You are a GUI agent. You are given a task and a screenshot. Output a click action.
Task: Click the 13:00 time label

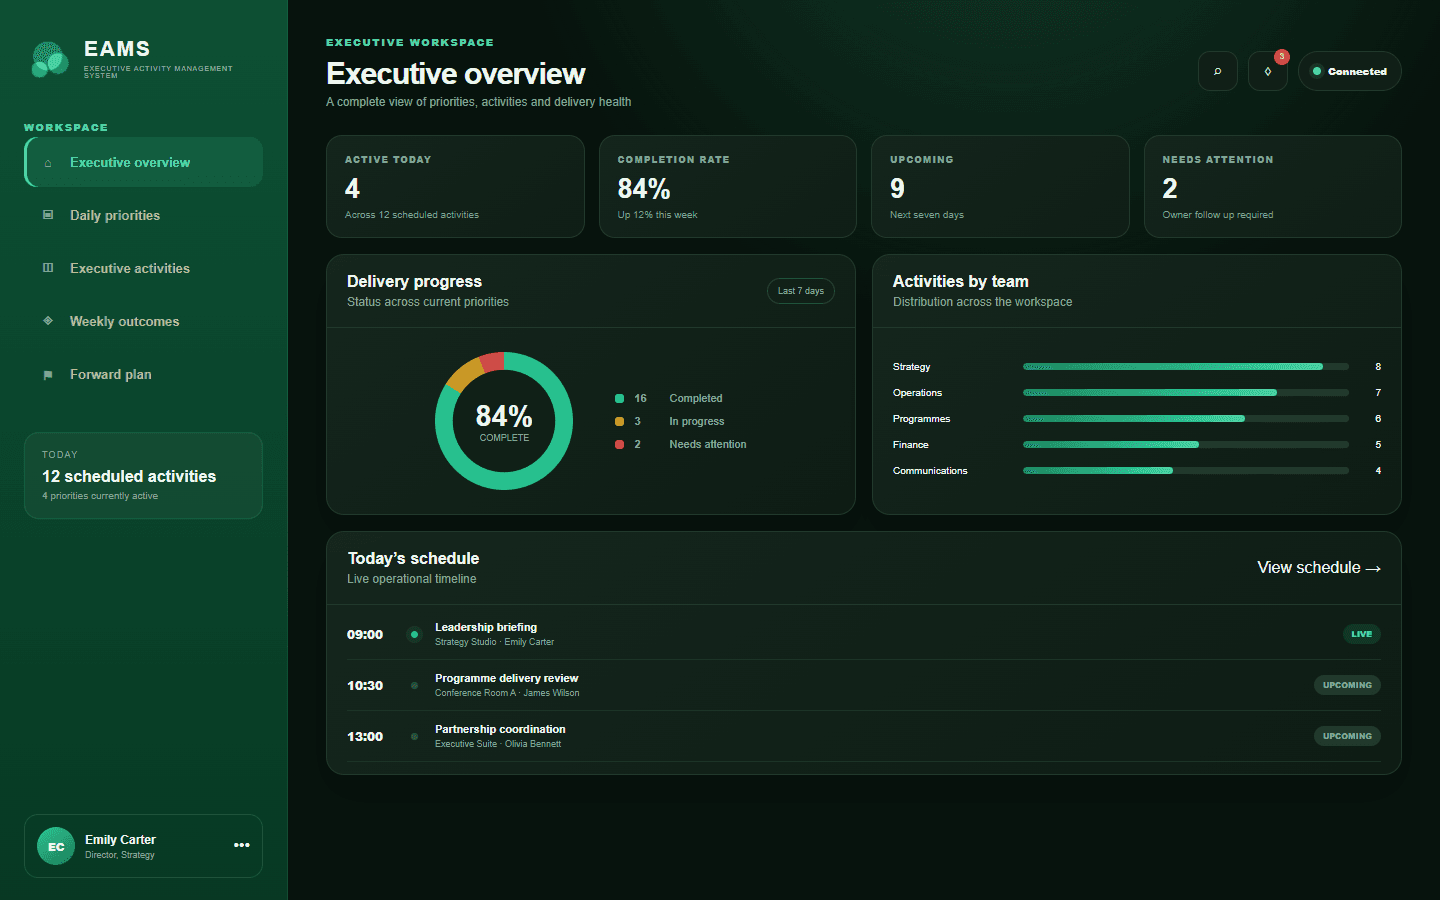tap(365, 736)
